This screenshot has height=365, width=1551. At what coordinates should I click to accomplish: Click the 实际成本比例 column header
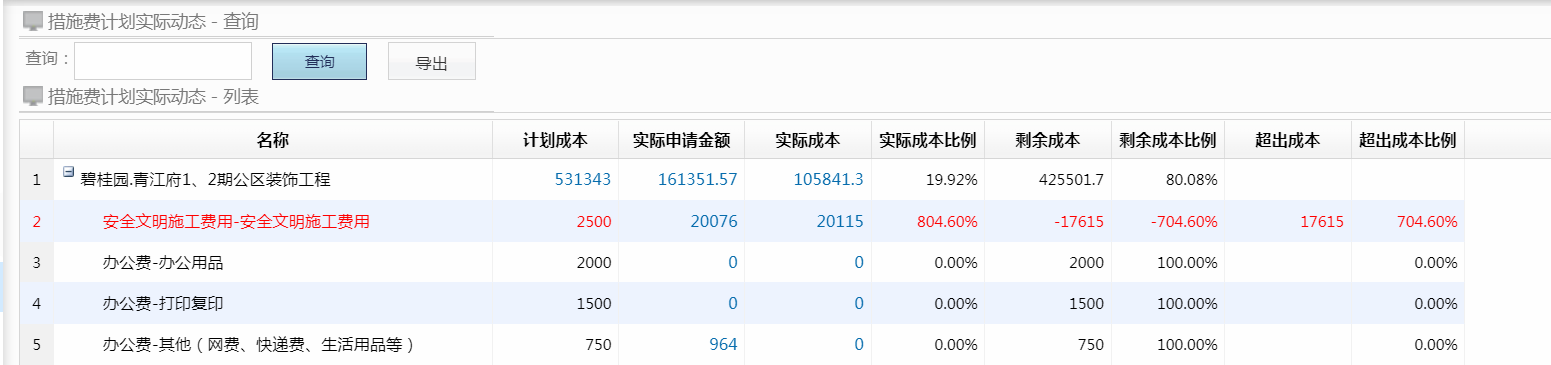pyautogui.click(x=927, y=140)
